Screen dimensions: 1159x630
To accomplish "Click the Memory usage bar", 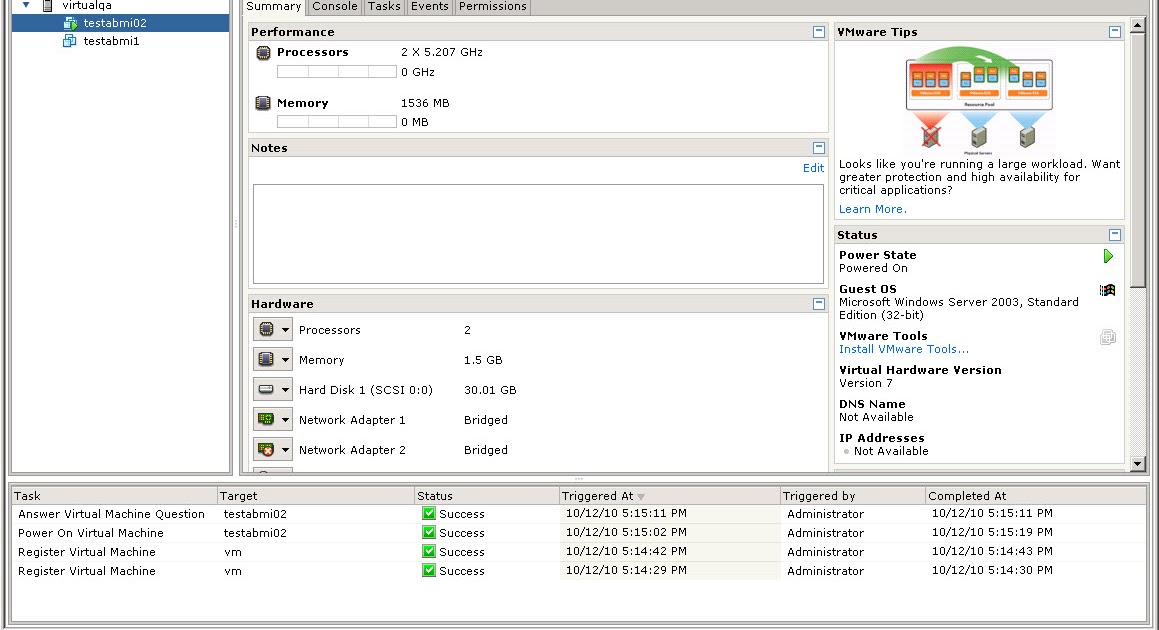I will [336, 122].
